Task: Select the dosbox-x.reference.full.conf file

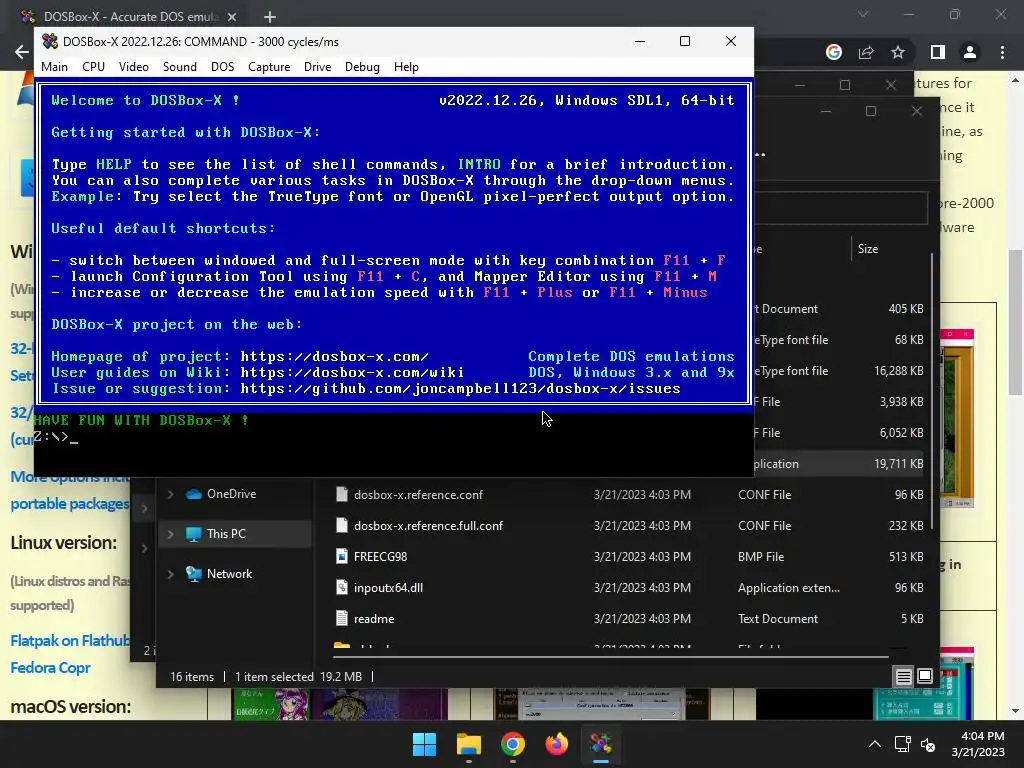Action: point(428,526)
